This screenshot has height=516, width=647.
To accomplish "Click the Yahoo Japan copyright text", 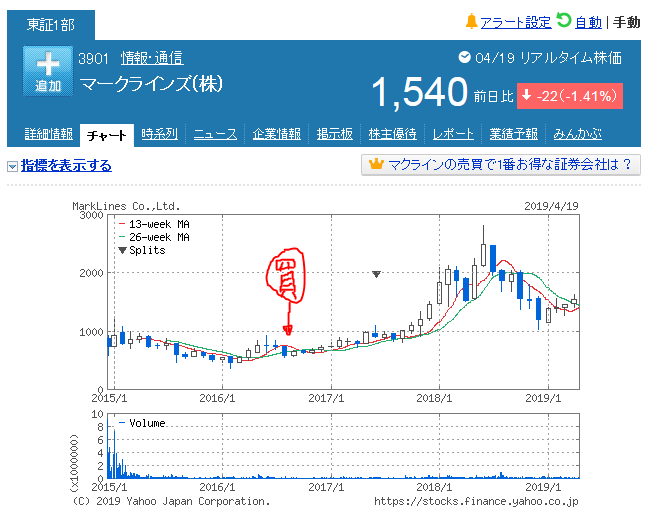I will pyautogui.click(x=171, y=501).
